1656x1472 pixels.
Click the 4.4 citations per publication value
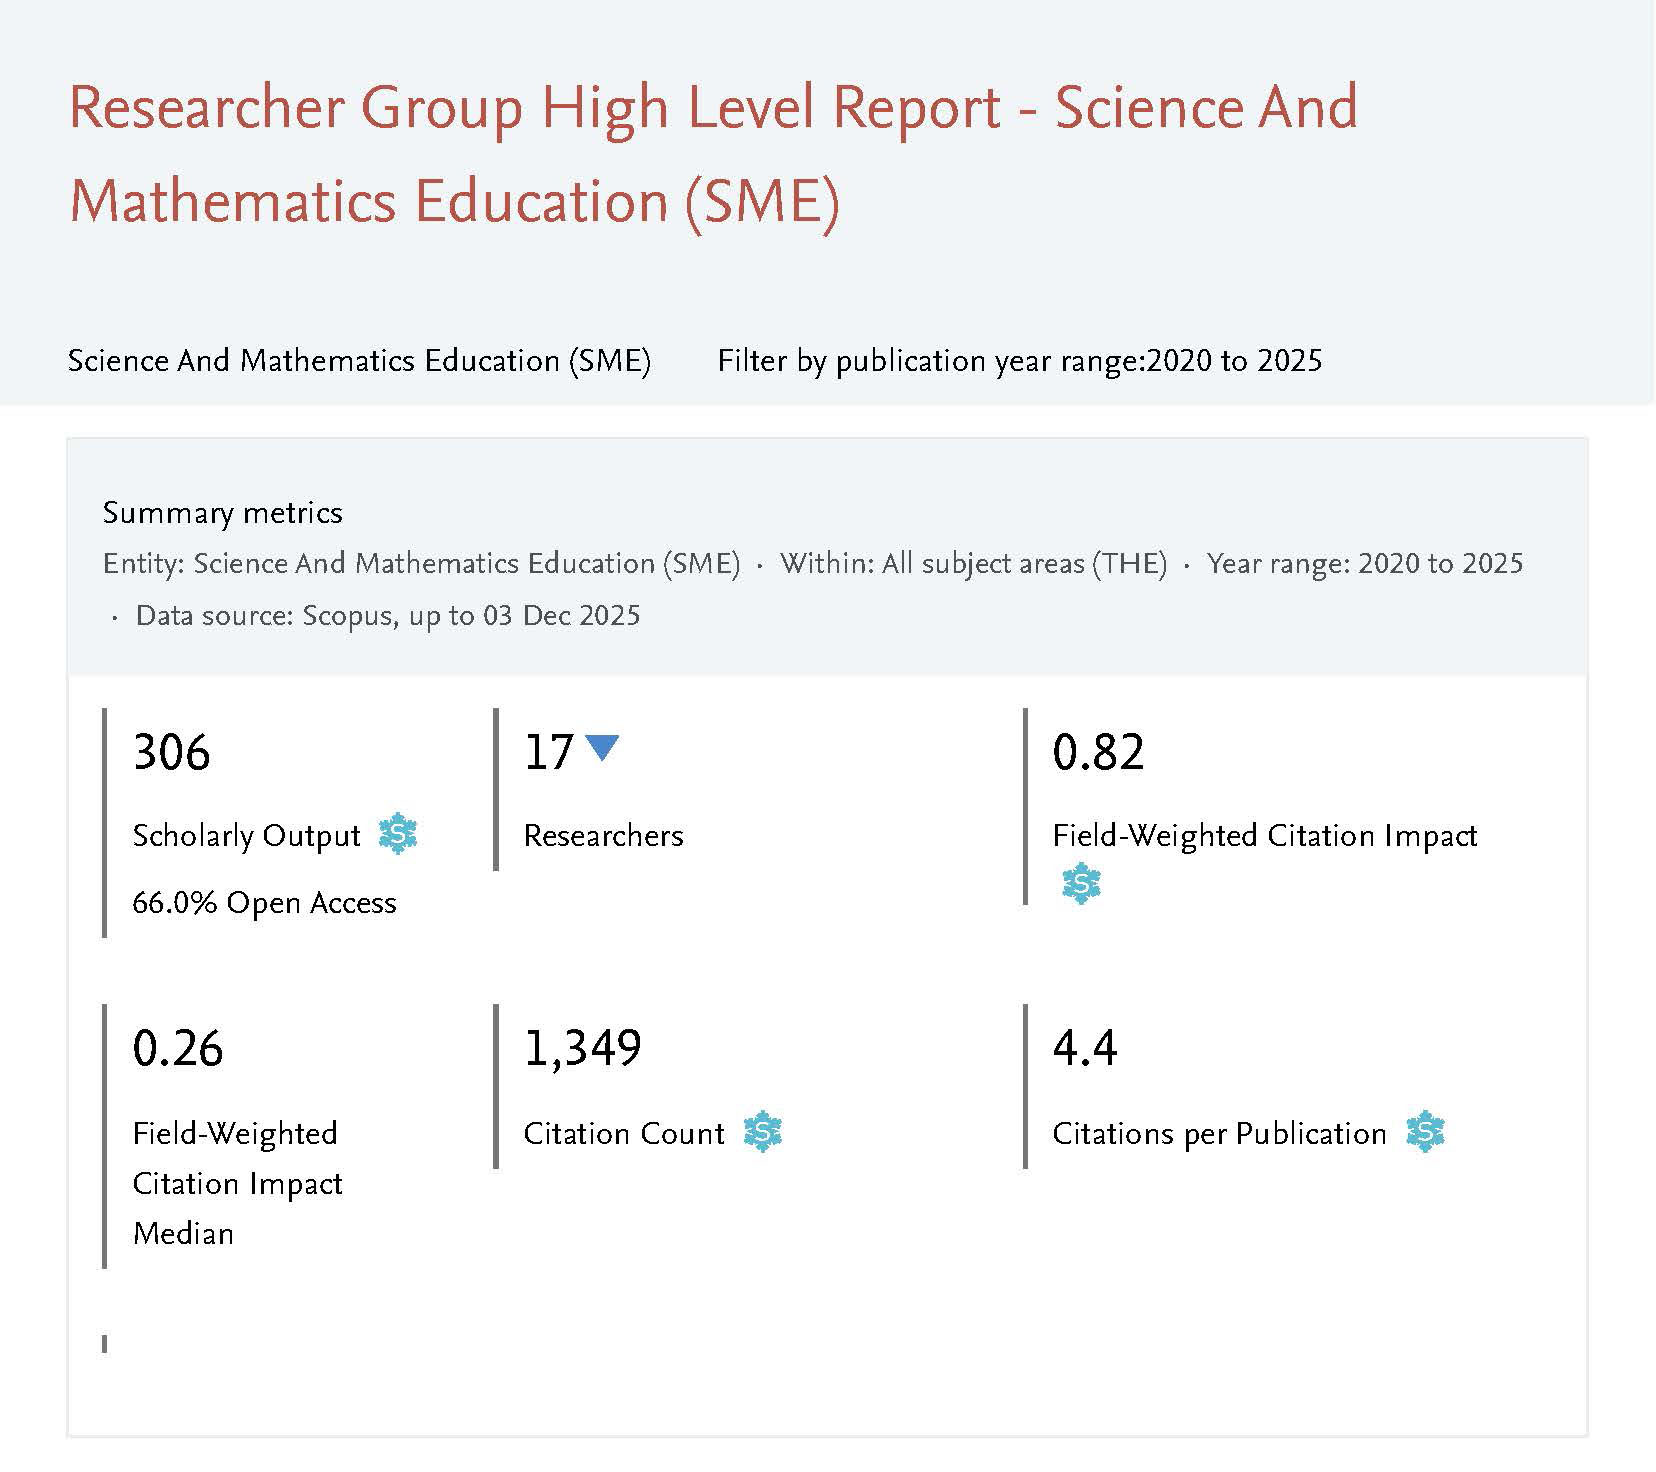point(1084,1048)
